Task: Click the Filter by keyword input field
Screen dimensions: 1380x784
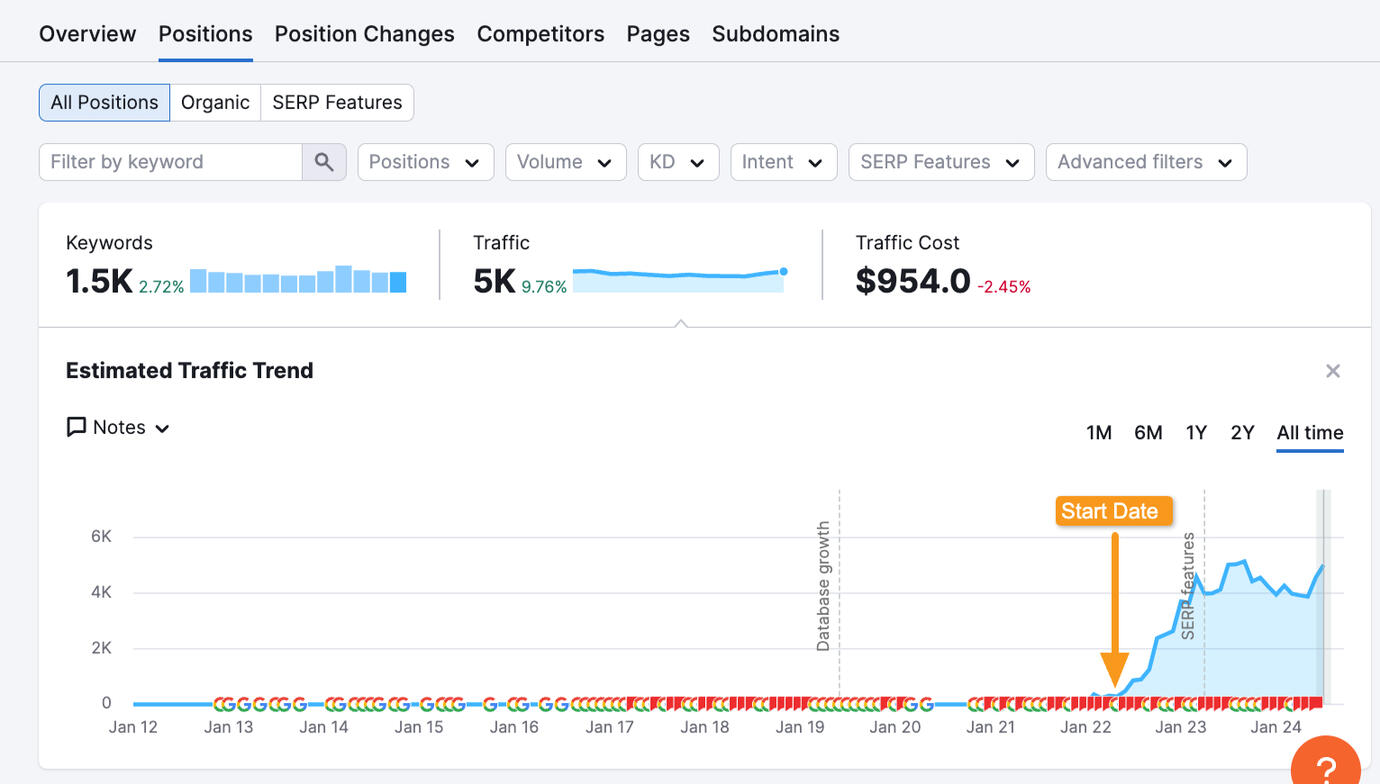Action: click(170, 162)
